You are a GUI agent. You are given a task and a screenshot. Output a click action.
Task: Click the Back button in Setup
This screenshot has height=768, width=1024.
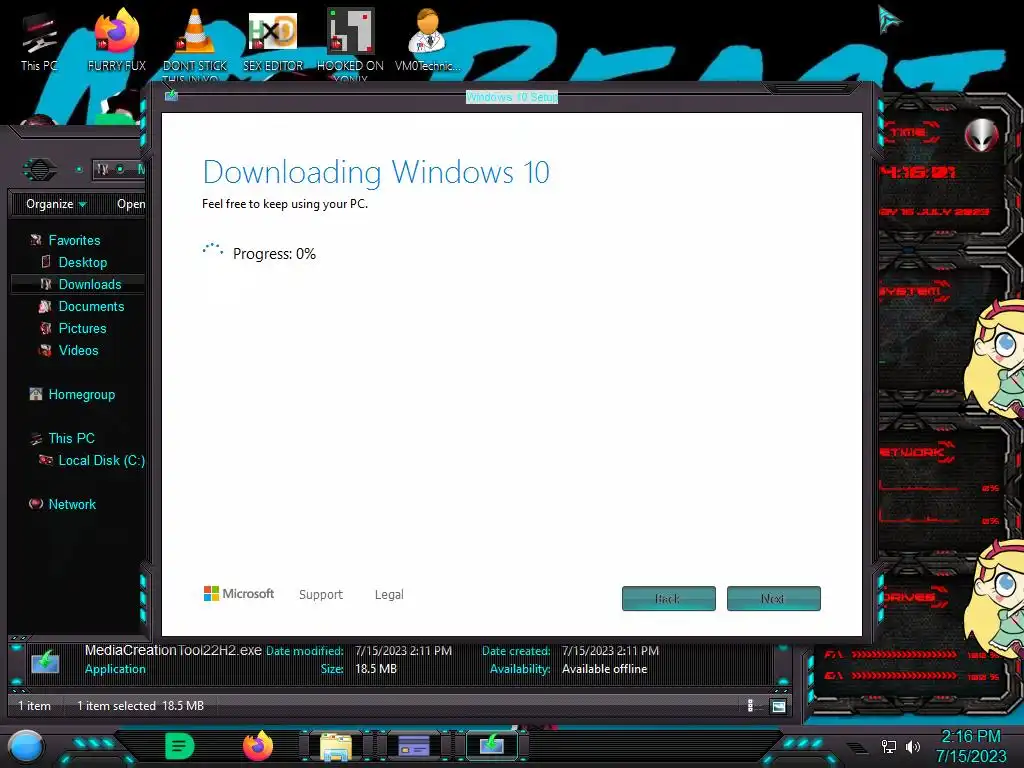click(x=669, y=598)
